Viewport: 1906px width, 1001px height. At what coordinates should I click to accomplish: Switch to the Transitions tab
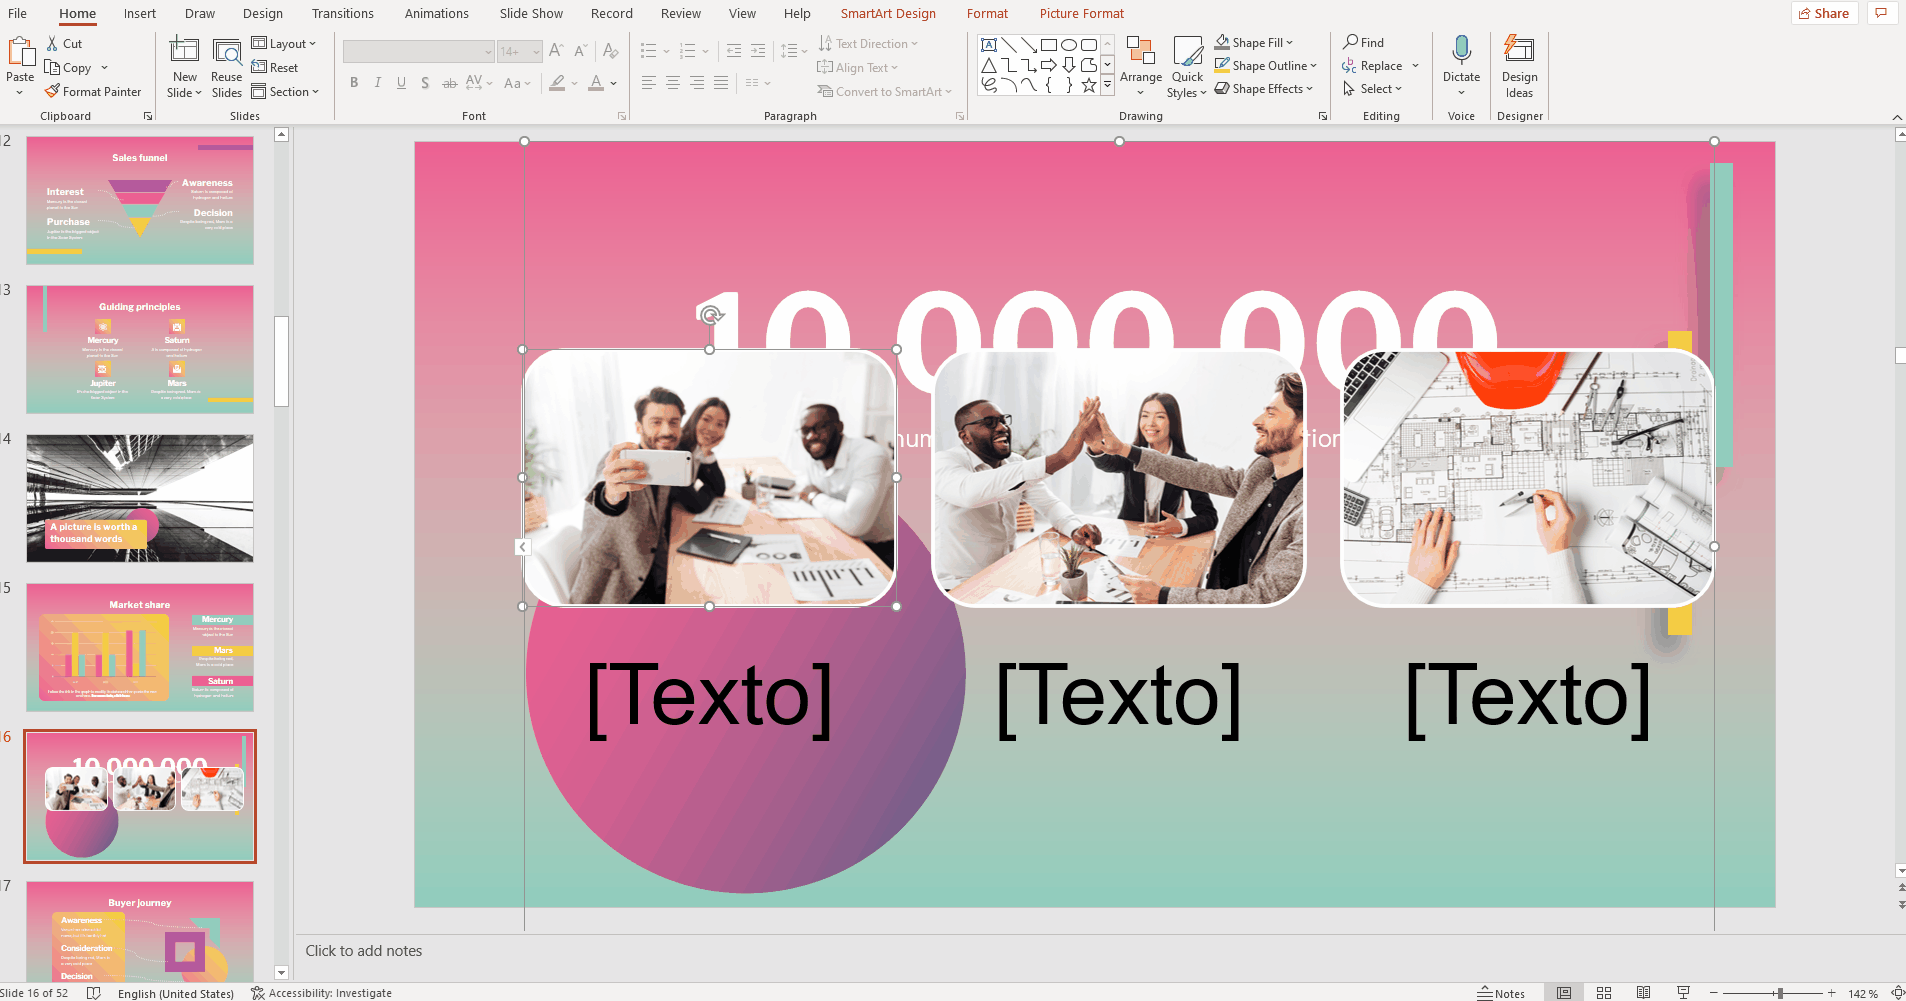[342, 14]
